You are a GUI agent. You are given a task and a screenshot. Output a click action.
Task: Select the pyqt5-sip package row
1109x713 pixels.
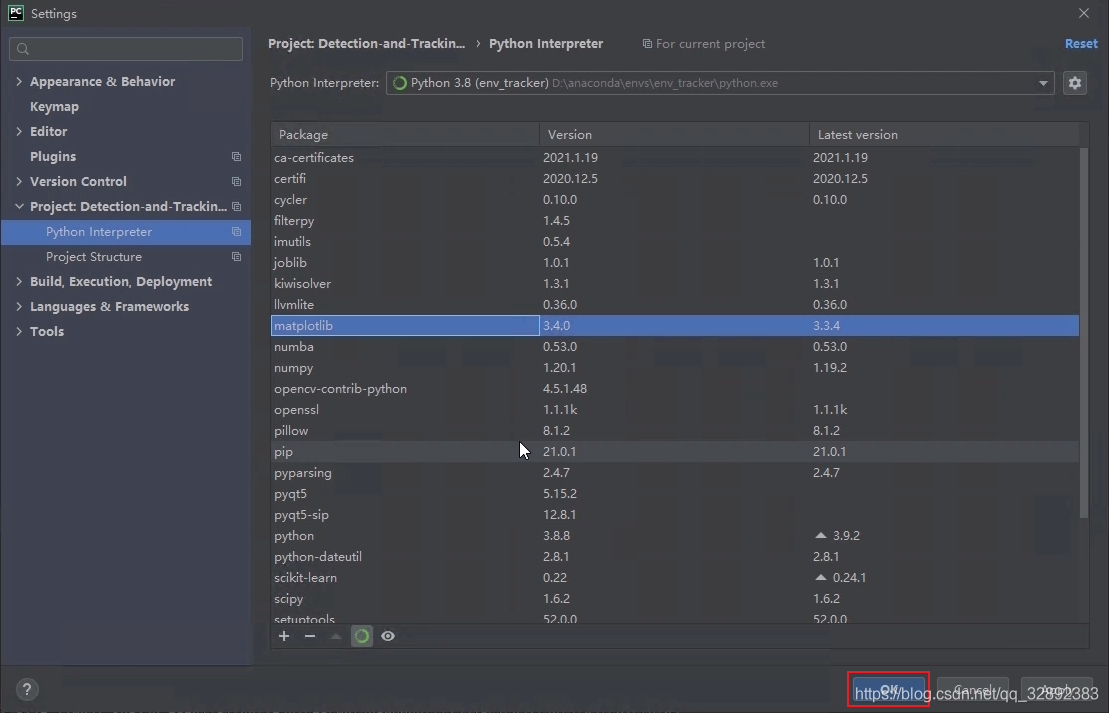(x=675, y=514)
